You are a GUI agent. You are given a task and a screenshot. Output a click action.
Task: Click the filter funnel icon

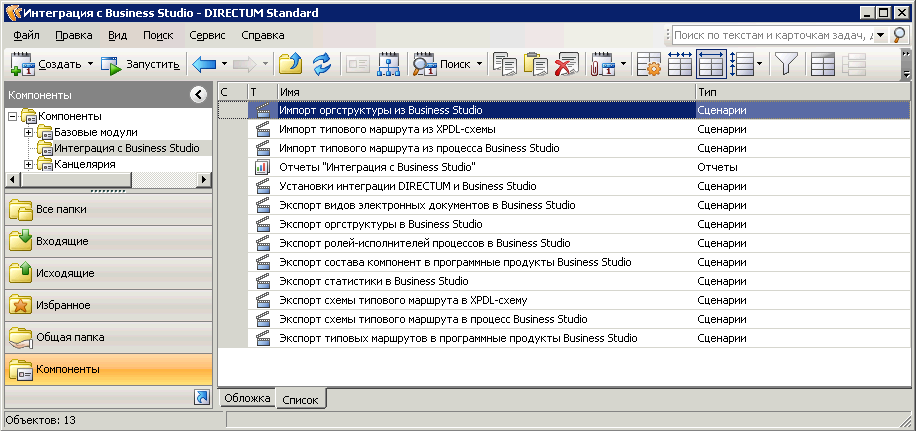[786, 65]
